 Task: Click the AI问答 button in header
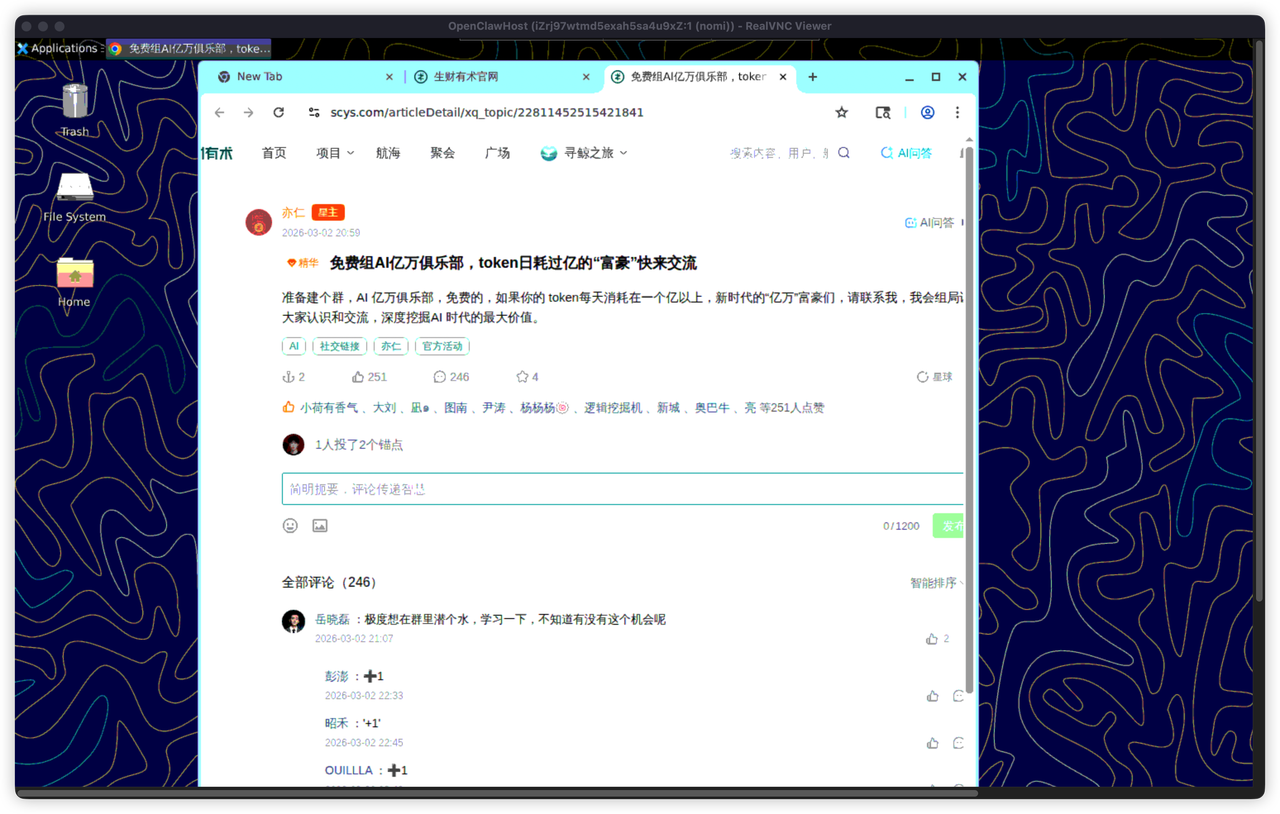[x=906, y=153]
